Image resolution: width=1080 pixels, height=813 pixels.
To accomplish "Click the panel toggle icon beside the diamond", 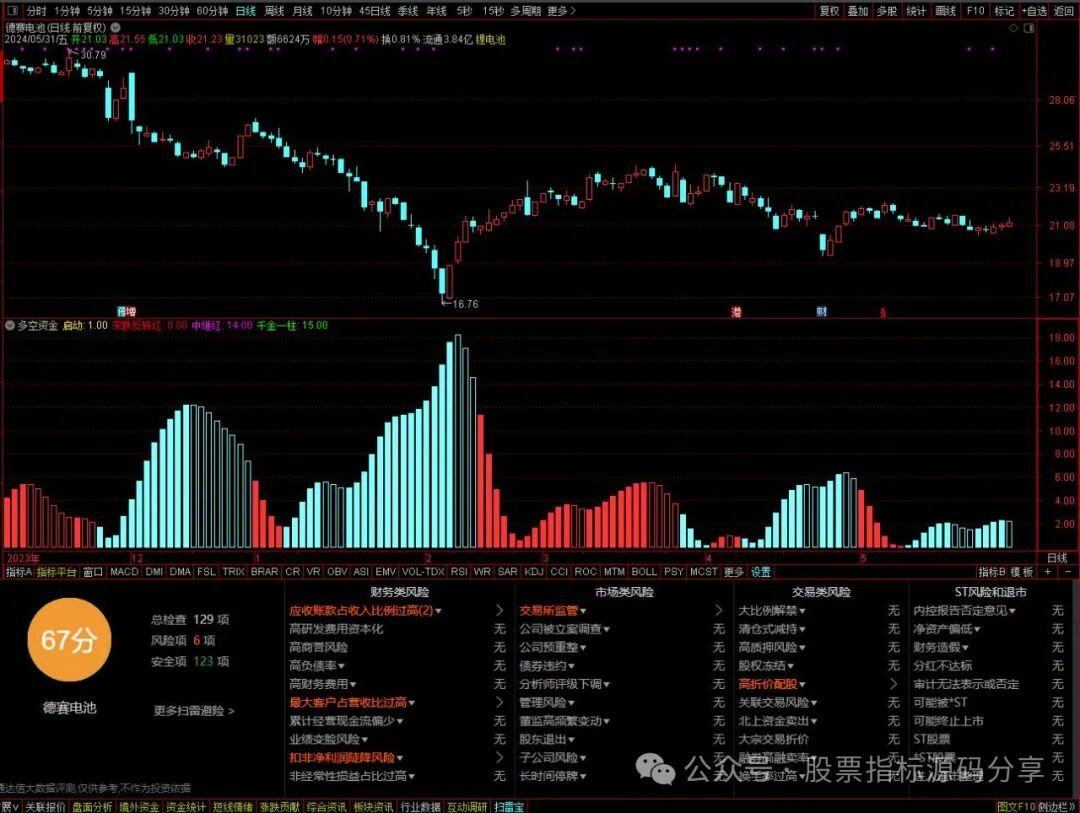I will [1030, 28].
